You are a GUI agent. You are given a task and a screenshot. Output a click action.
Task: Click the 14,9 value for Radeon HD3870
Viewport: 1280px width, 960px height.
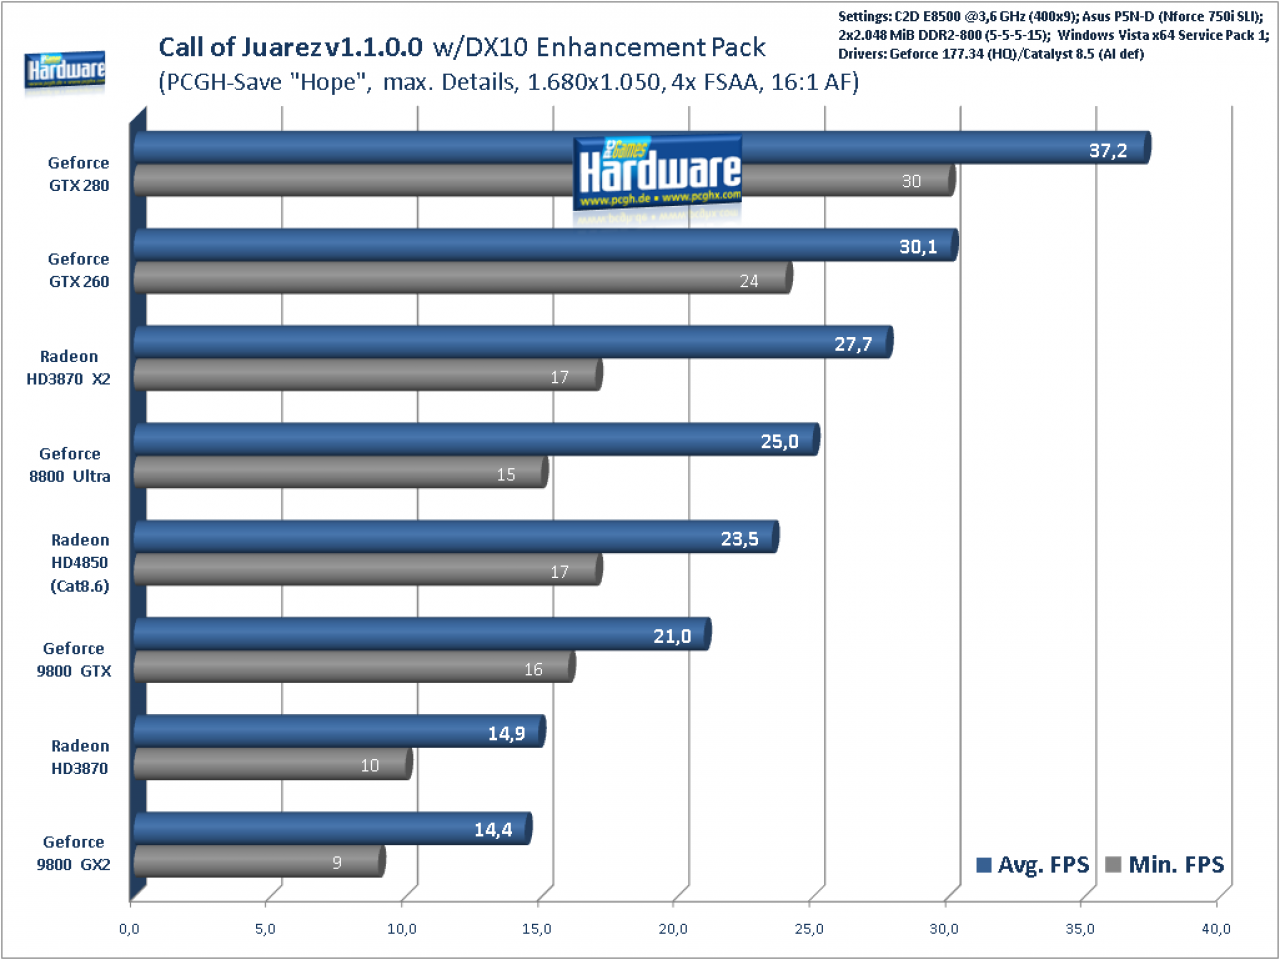point(506,734)
